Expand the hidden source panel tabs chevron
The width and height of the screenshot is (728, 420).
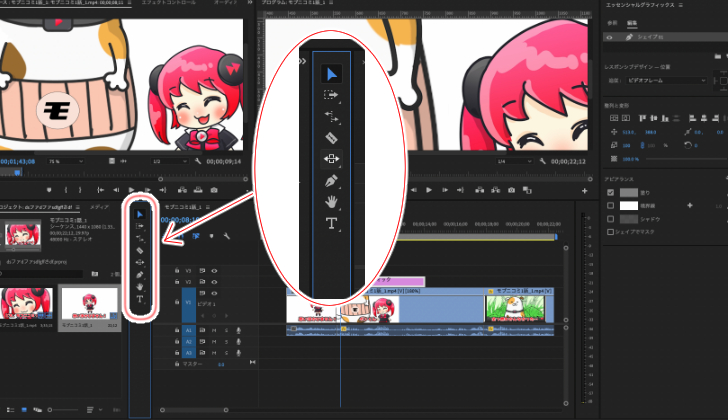pos(250,2)
